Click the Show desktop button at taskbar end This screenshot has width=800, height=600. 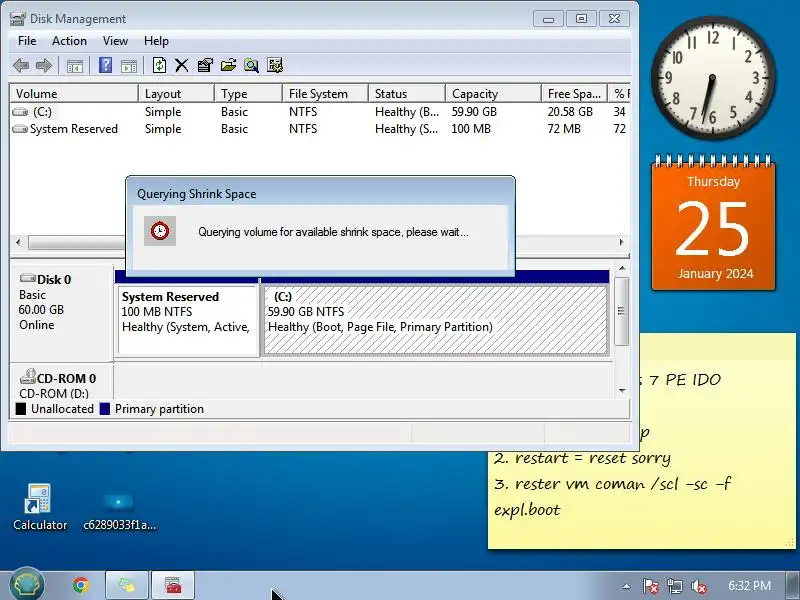pos(794,585)
